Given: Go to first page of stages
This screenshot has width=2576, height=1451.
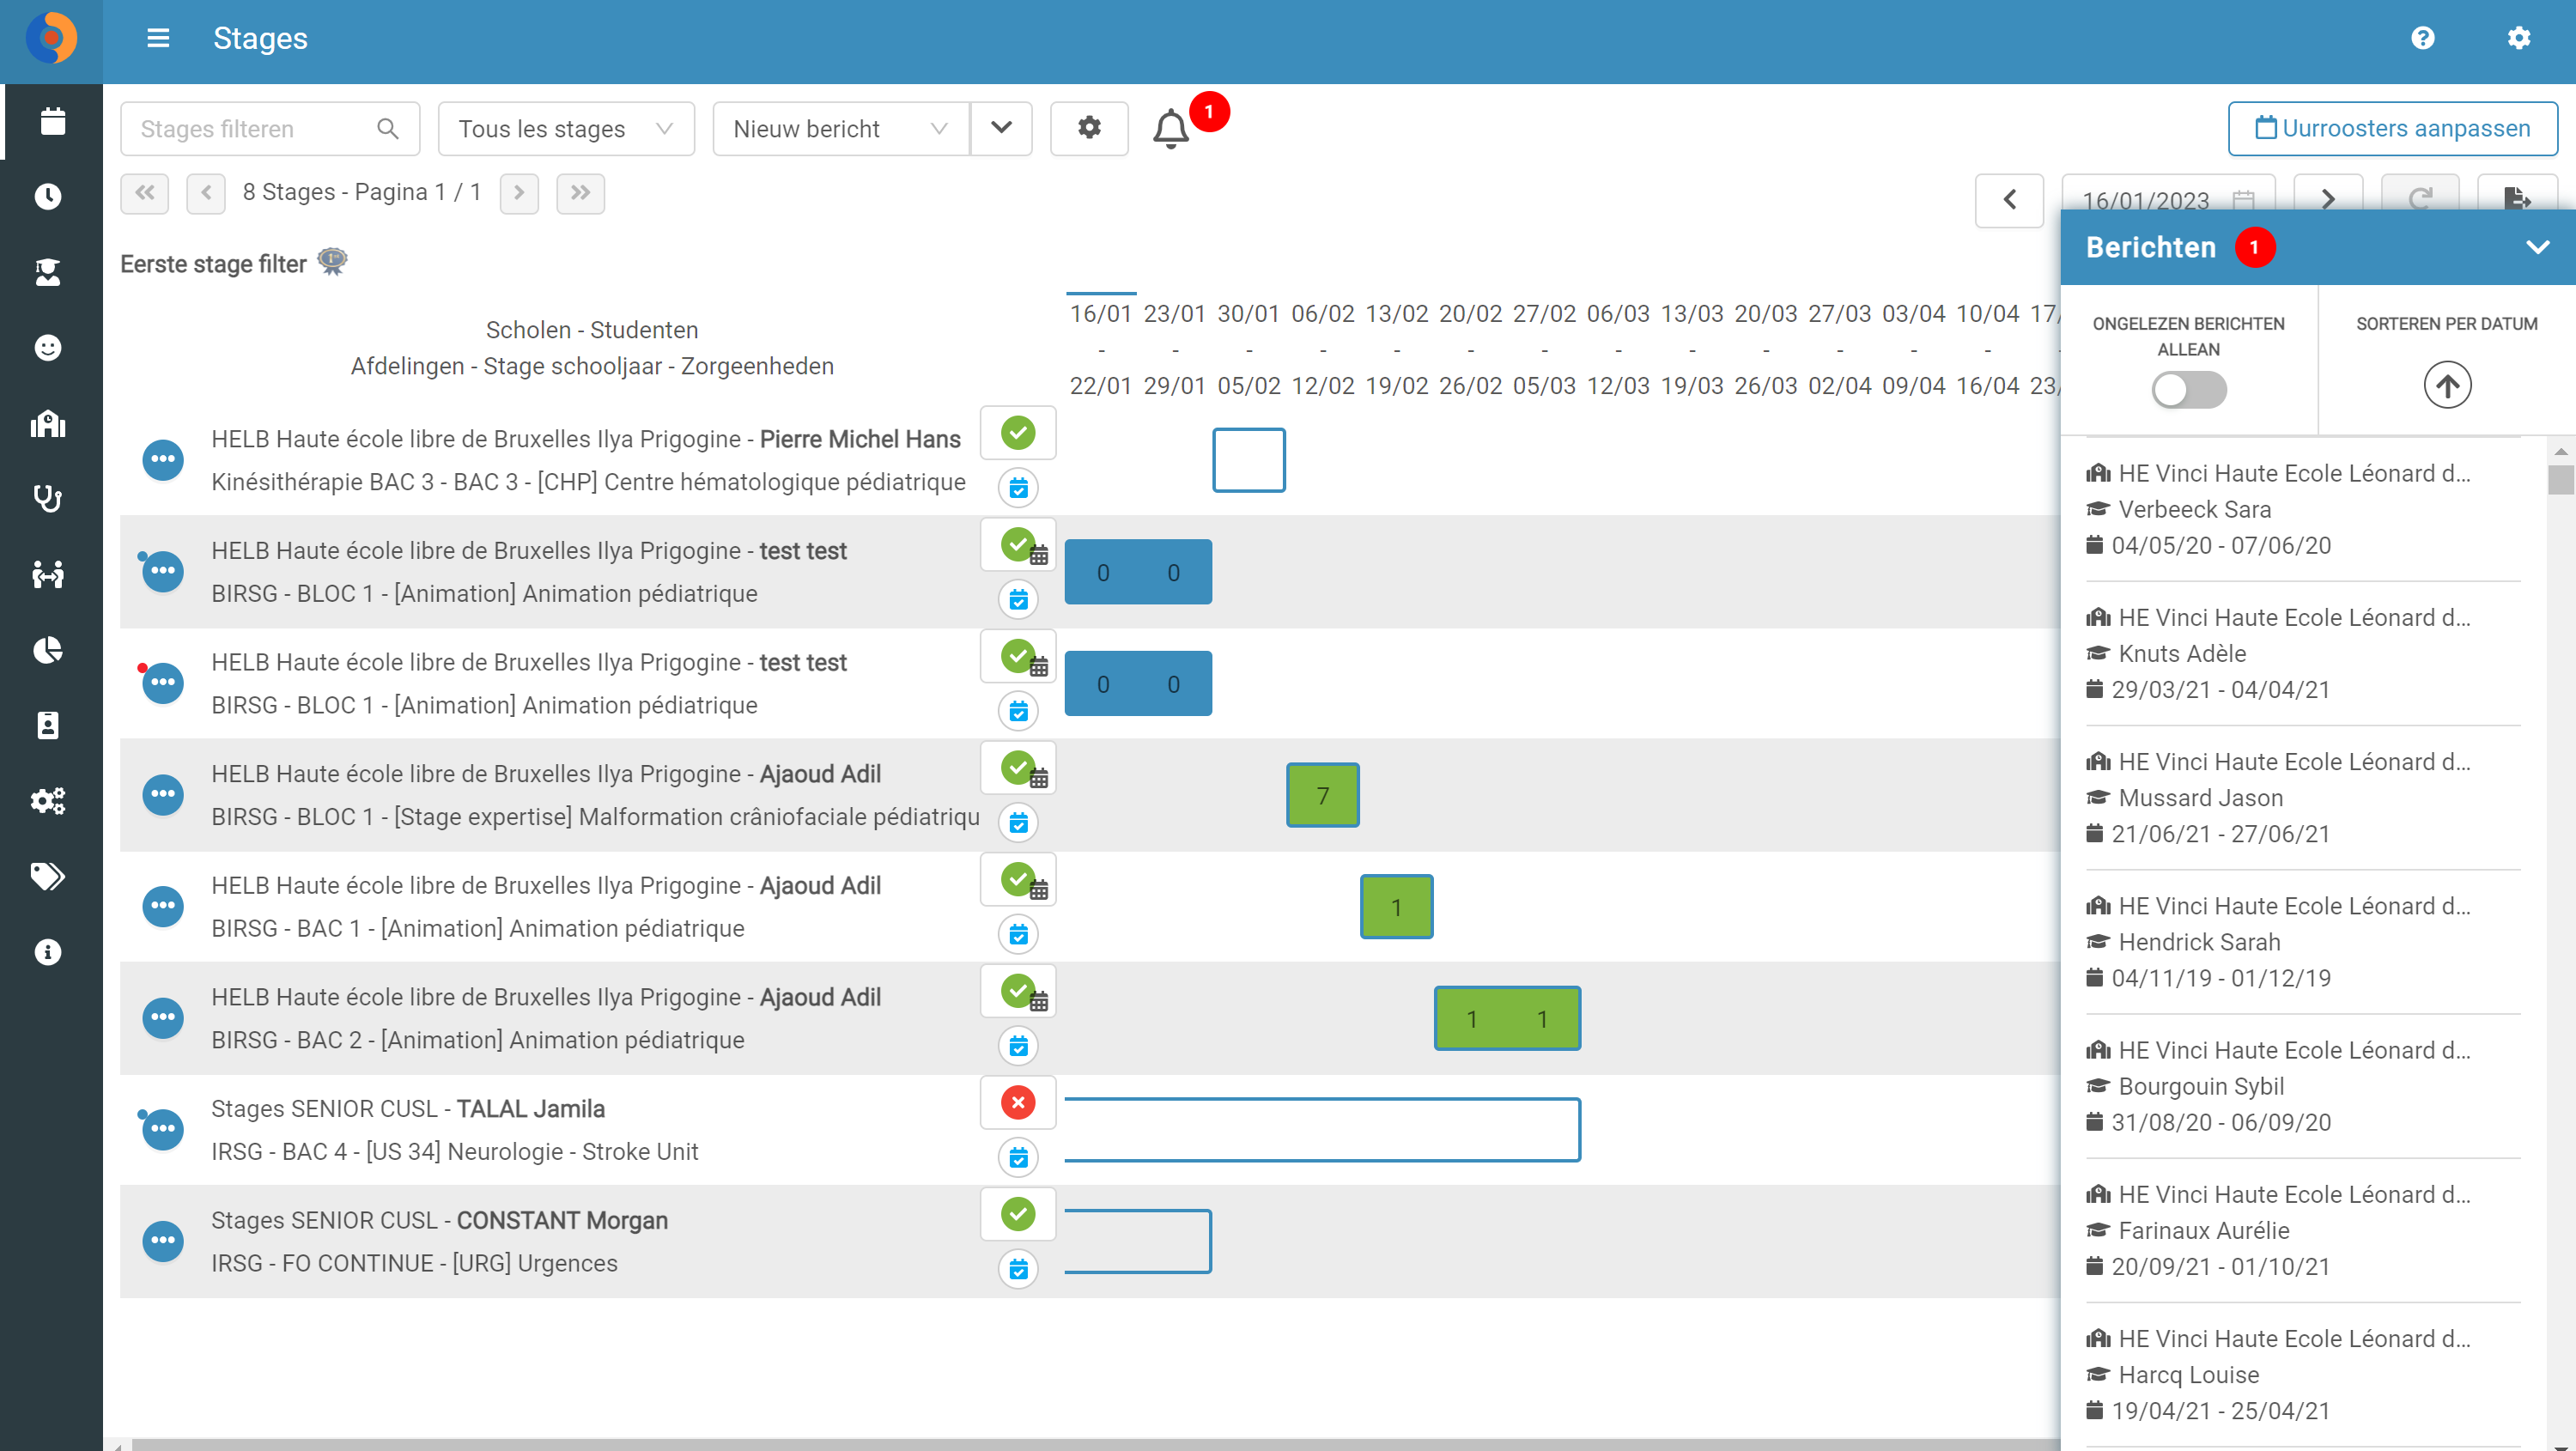Looking at the screenshot, I should point(145,193).
